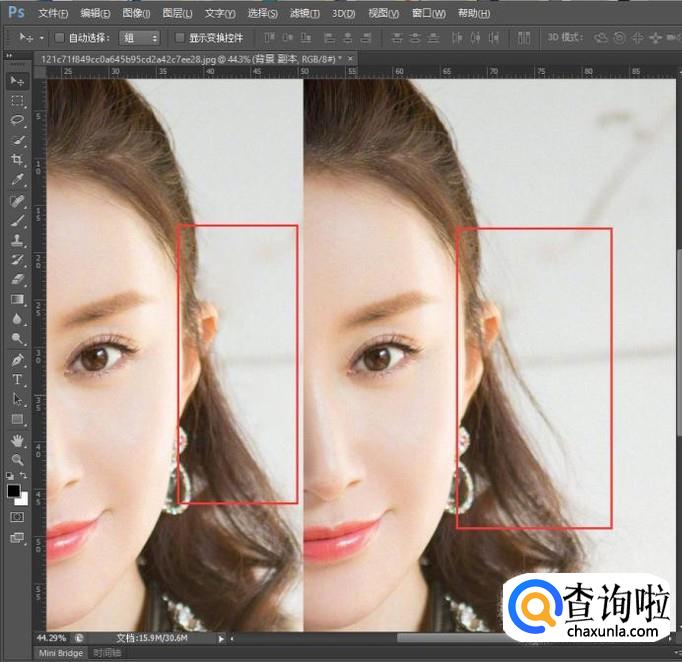This screenshot has height=662, width=682.
Task: Select the Eyedropper tool
Action: coord(17,180)
